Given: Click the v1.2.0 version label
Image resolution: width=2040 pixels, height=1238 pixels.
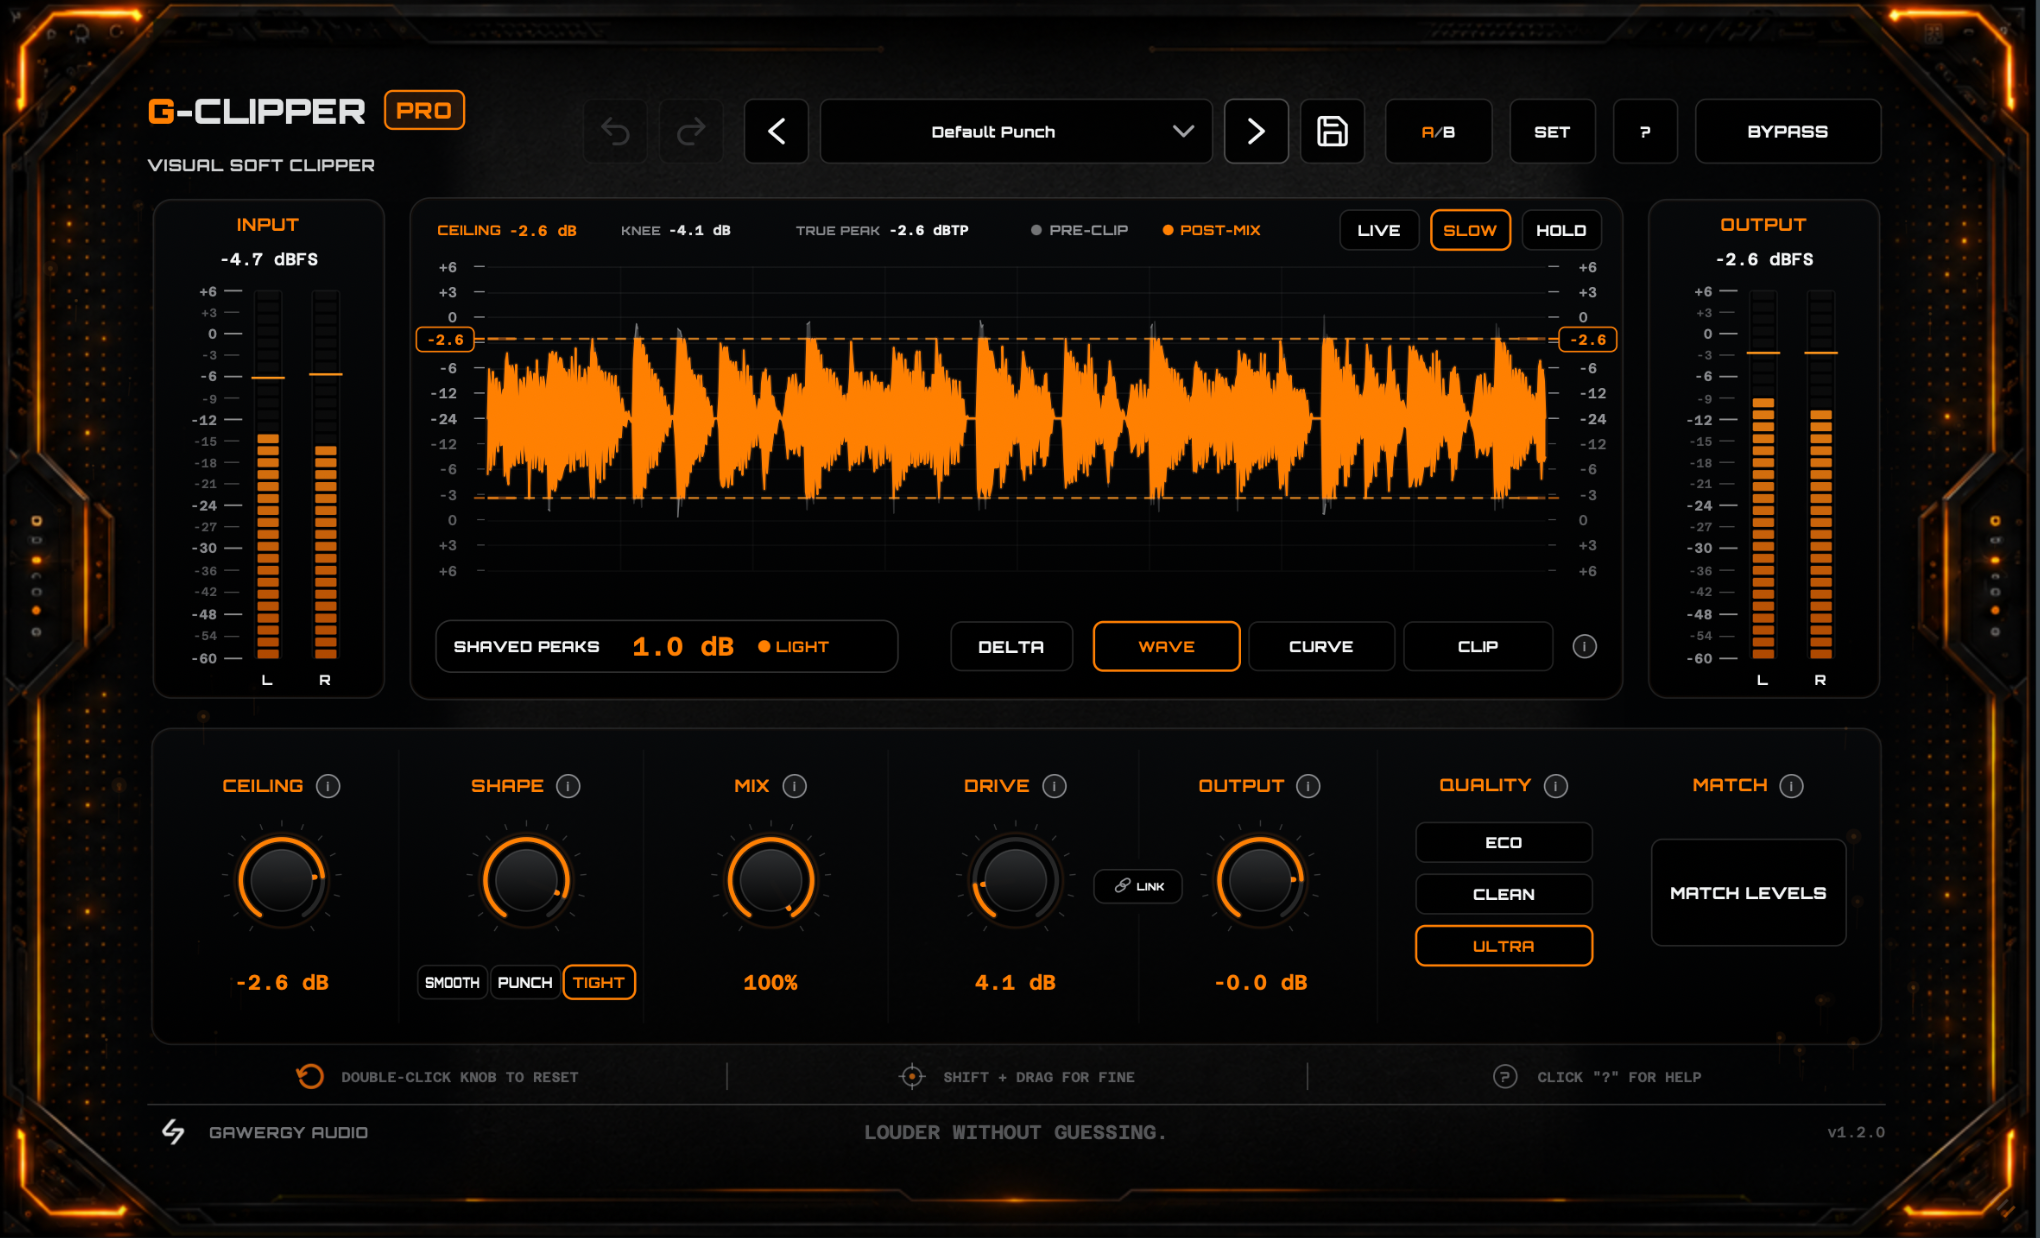Looking at the screenshot, I should coord(1856,1132).
